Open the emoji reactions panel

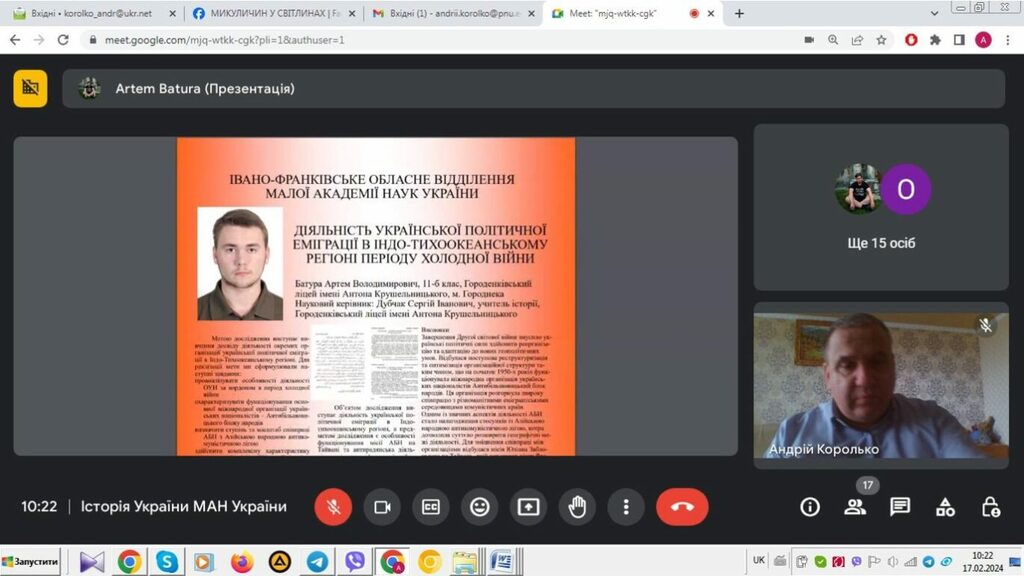click(479, 507)
